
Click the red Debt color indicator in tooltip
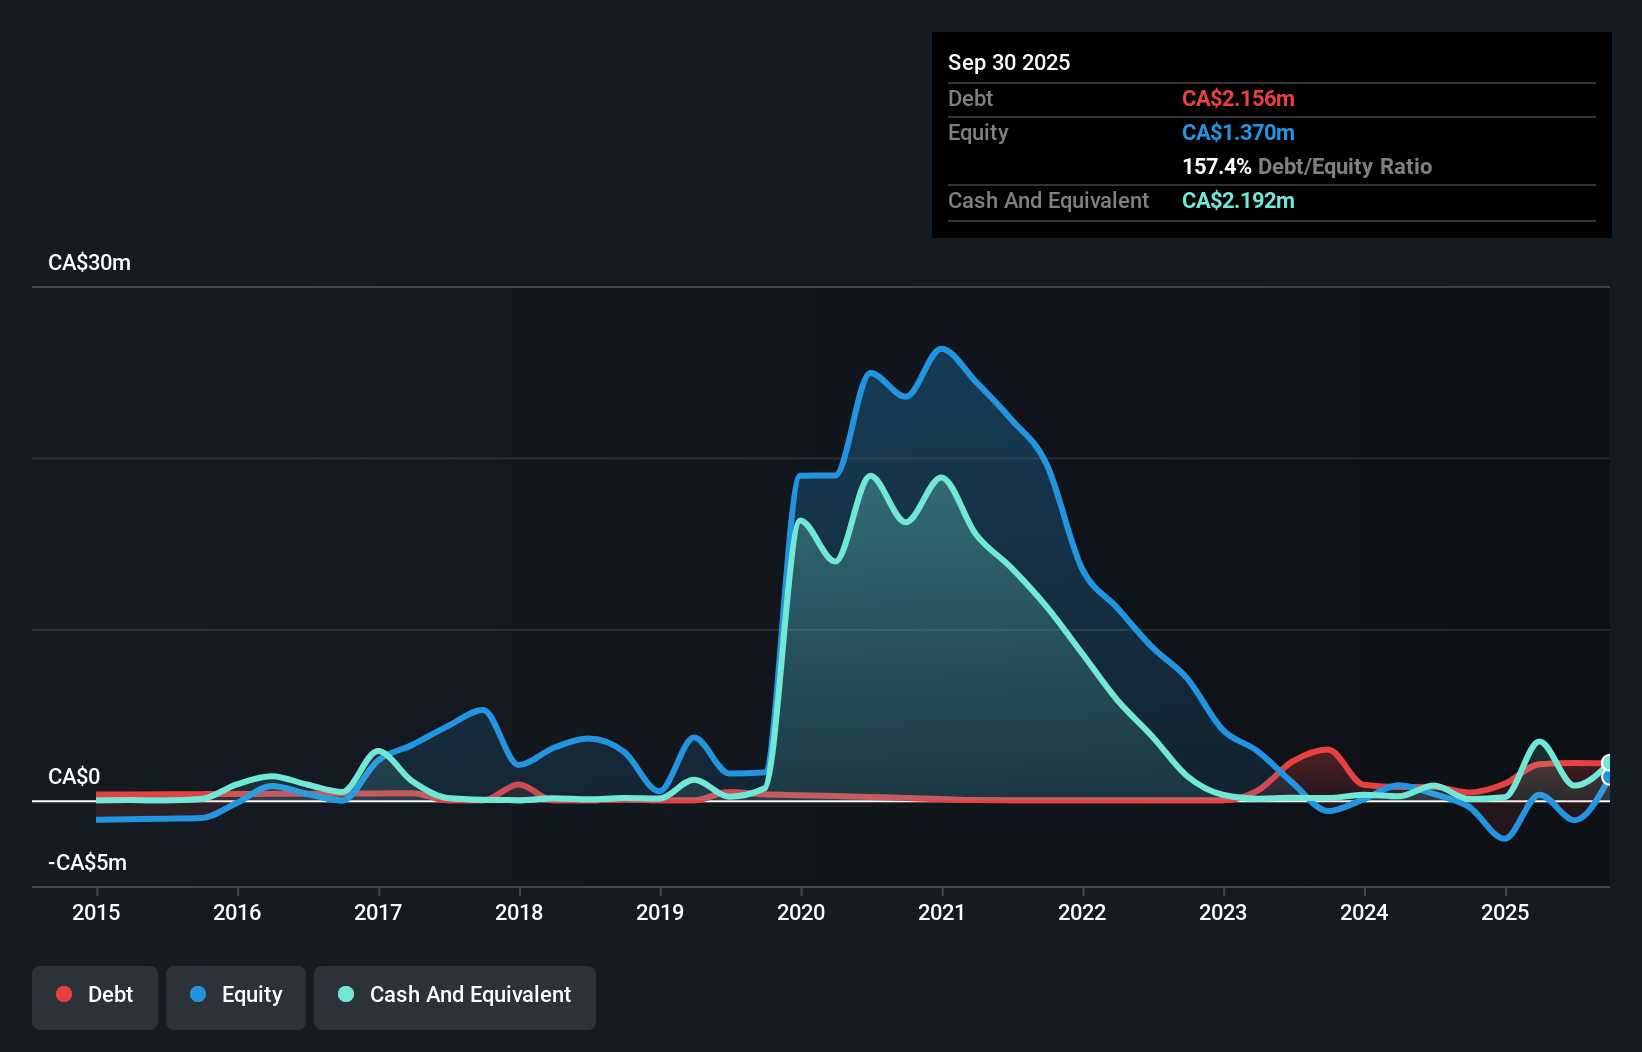coord(1238,98)
